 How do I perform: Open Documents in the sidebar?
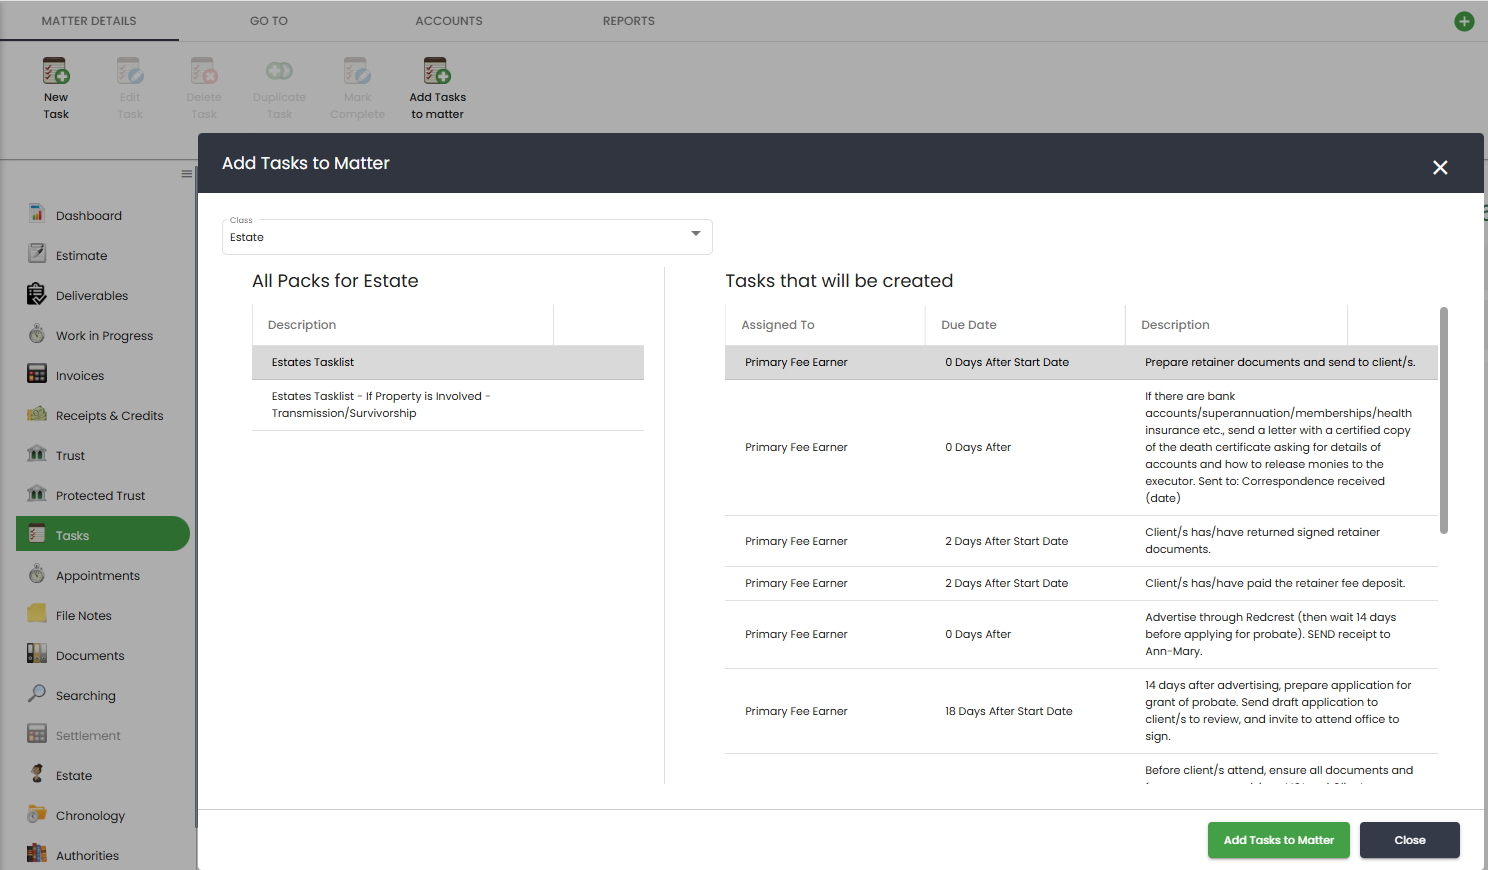tap(90, 656)
